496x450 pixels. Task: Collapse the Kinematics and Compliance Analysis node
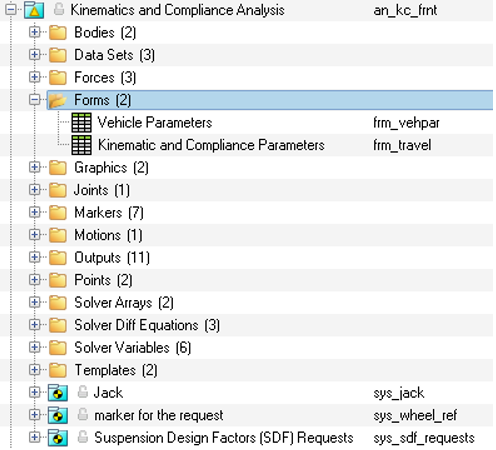tap(11, 10)
